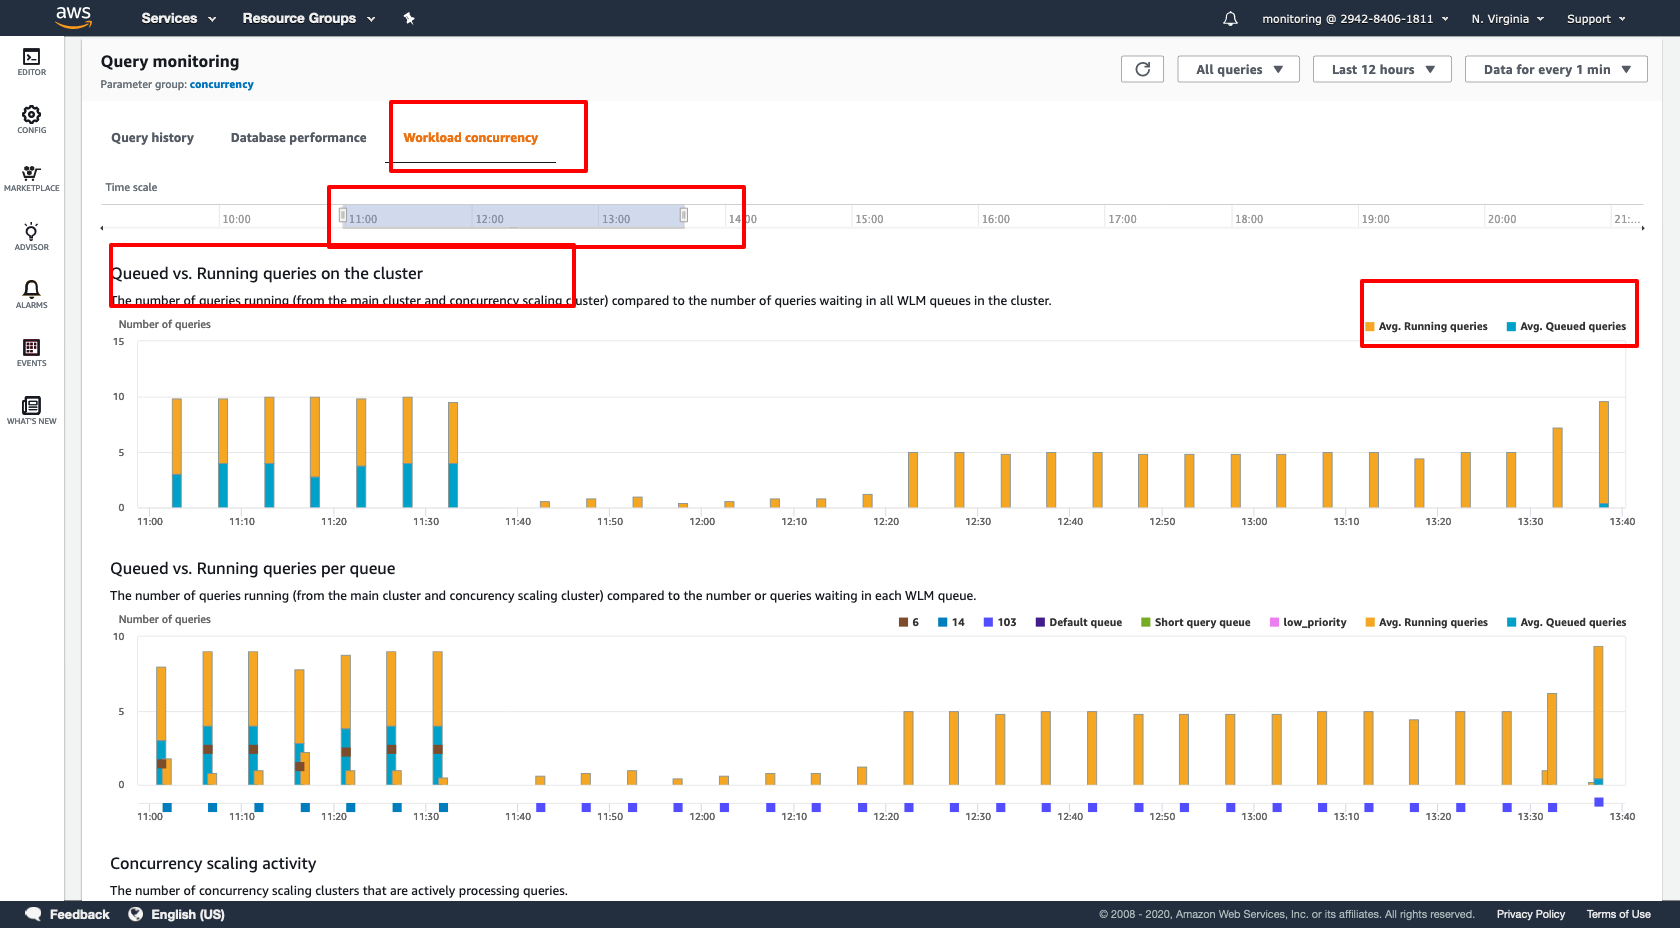Switch to Database performance tab
The width and height of the screenshot is (1680, 928).
pos(298,138)
